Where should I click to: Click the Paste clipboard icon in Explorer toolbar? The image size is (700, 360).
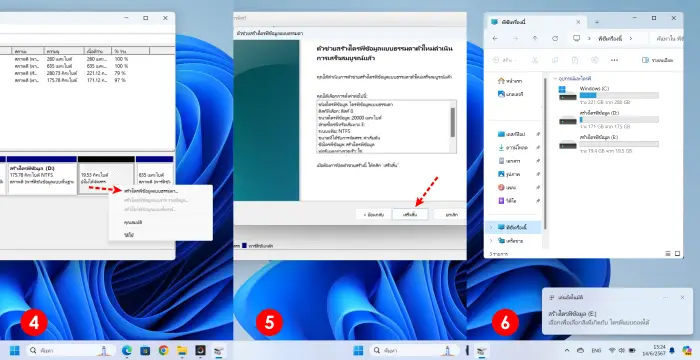575,60
